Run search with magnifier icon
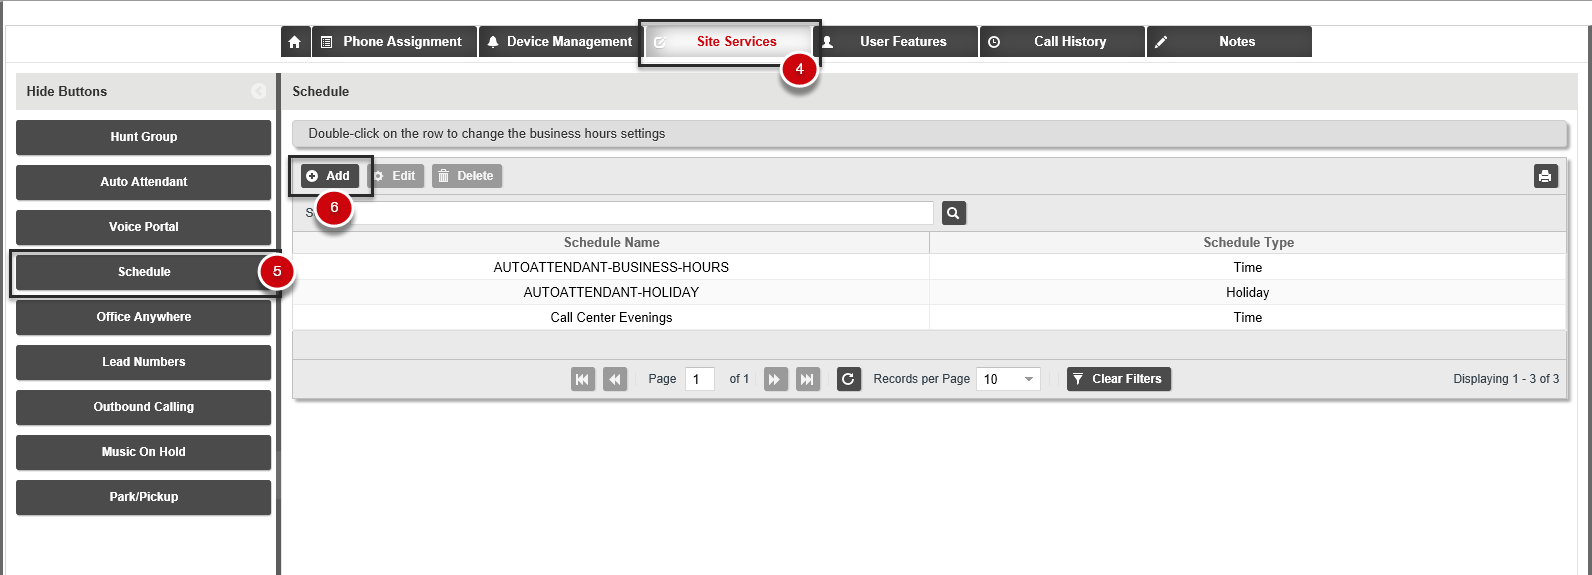Screen dimensions: 1592x575 pyautogui.click(x=954, y=213)
